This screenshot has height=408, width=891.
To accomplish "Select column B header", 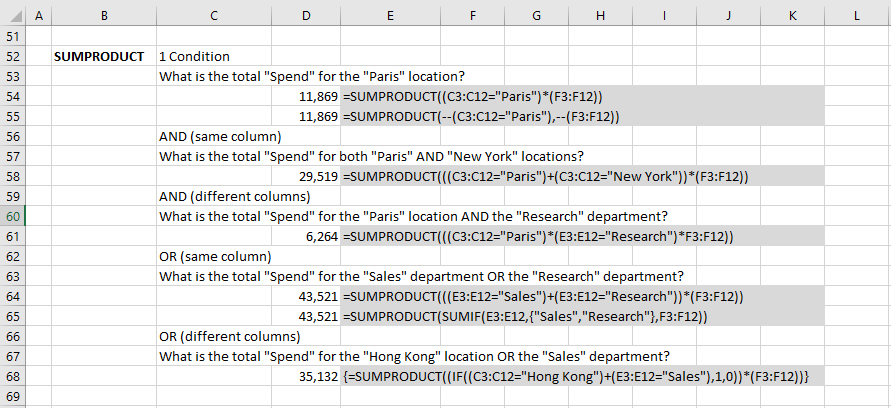I will click(x=104, y=16).
